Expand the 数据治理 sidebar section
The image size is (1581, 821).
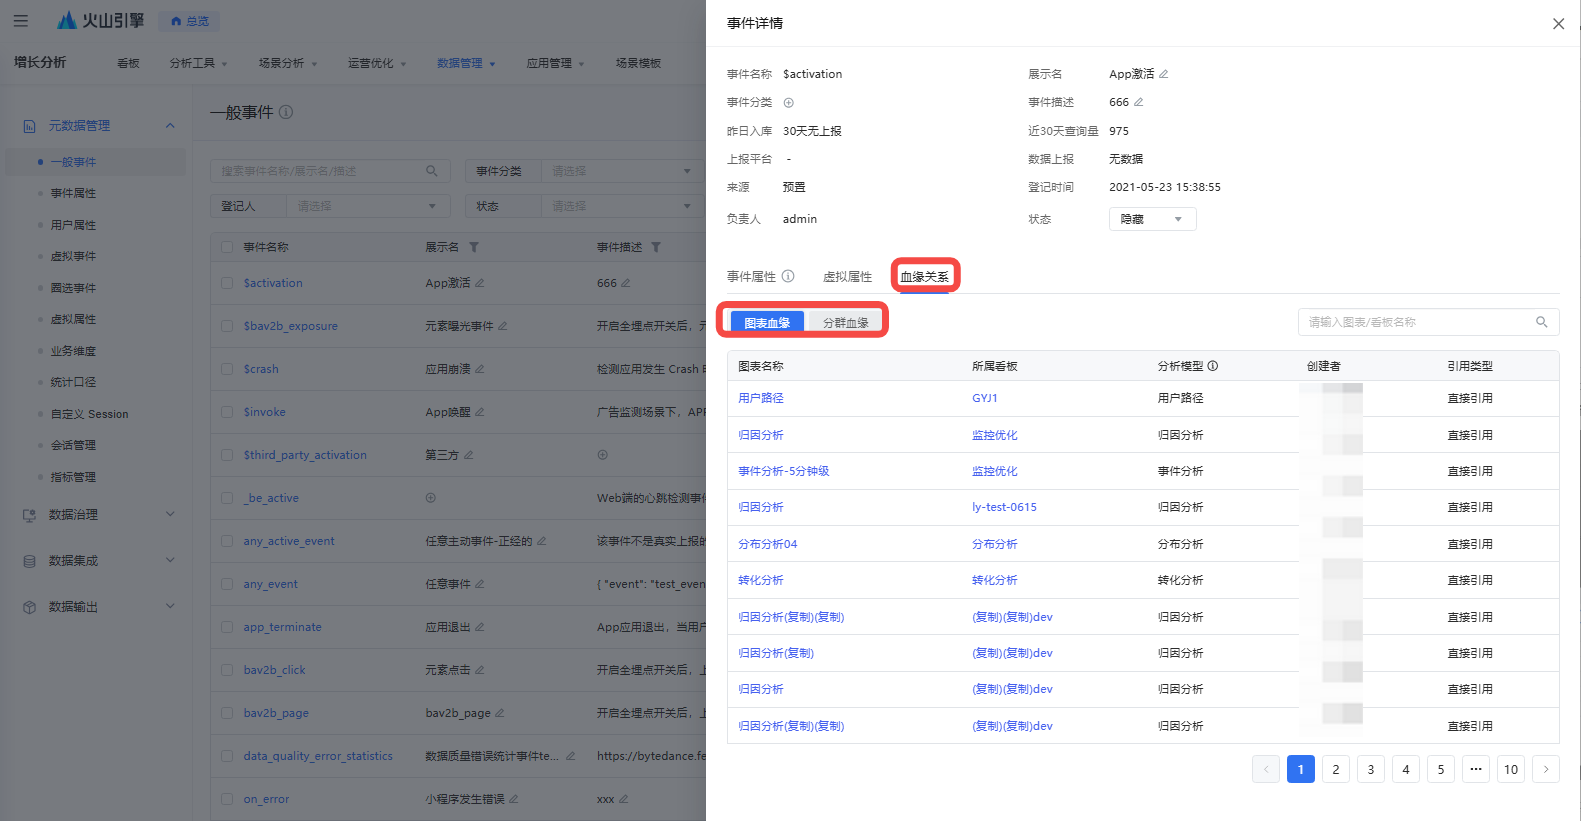[170, 515]
